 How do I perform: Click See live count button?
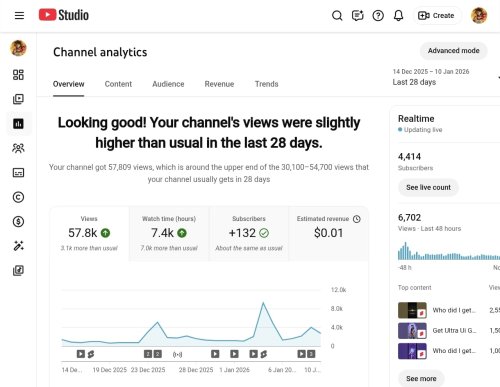coord(428,187)
